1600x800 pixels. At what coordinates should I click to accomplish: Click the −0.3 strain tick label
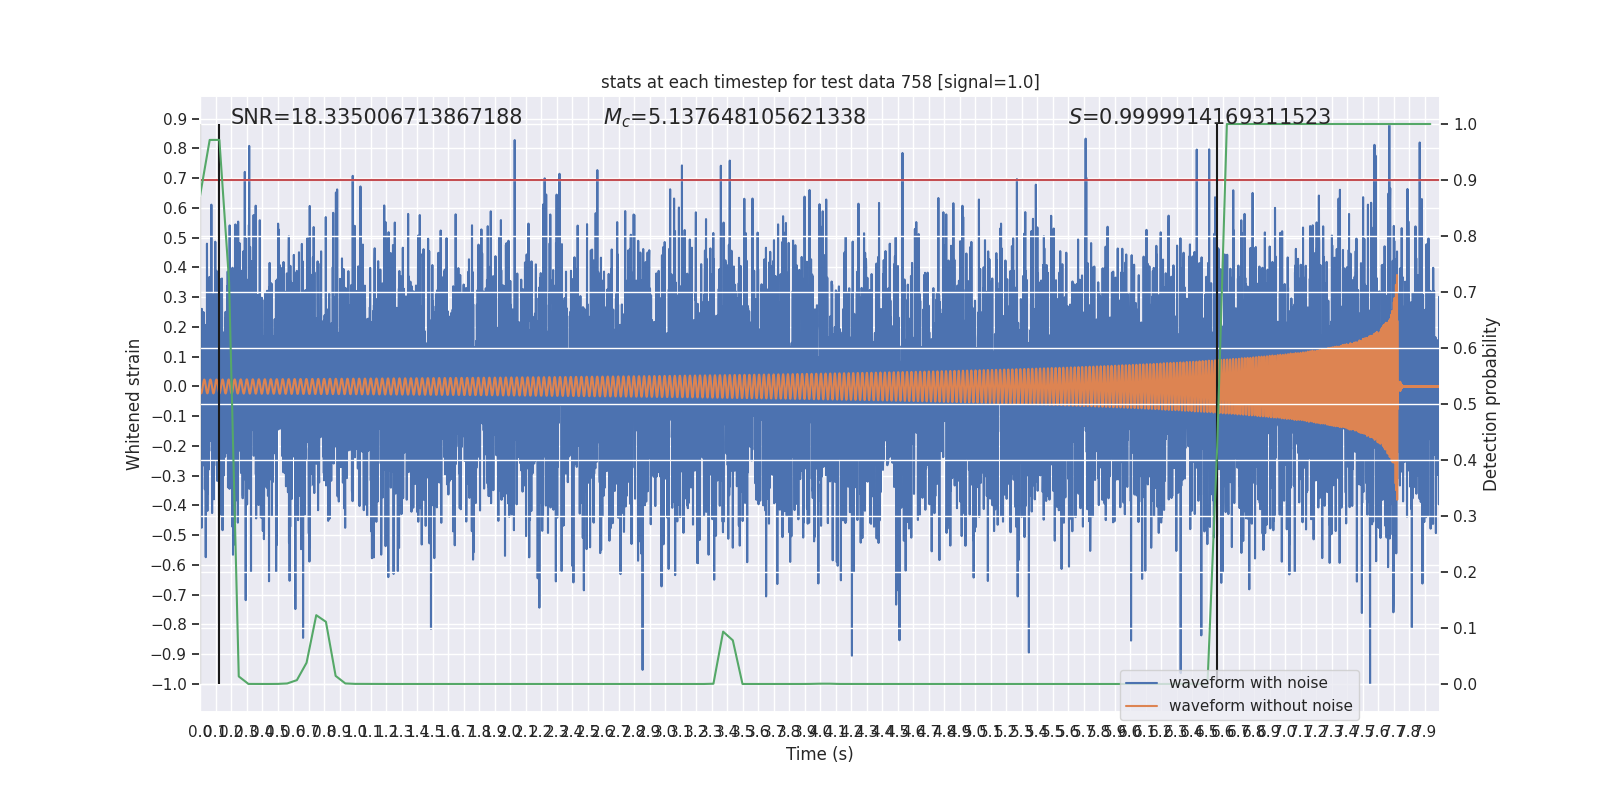tap(169, 476)
